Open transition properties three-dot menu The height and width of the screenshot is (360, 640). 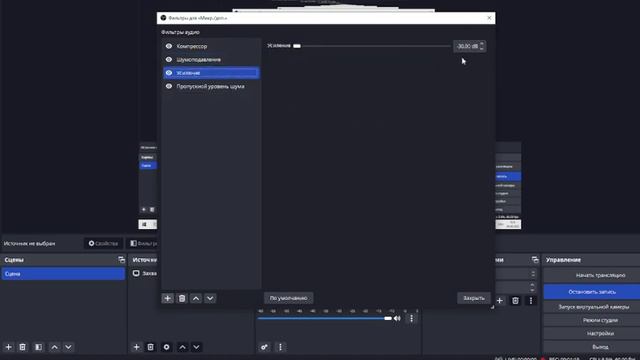(x=531, y=301)
